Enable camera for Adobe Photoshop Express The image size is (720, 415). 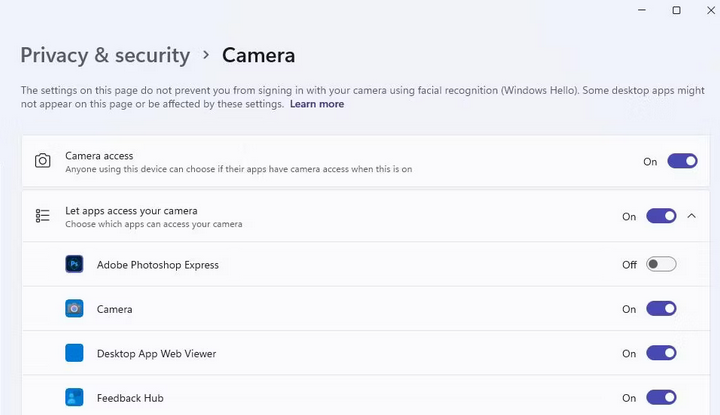[x=661, y=264]
